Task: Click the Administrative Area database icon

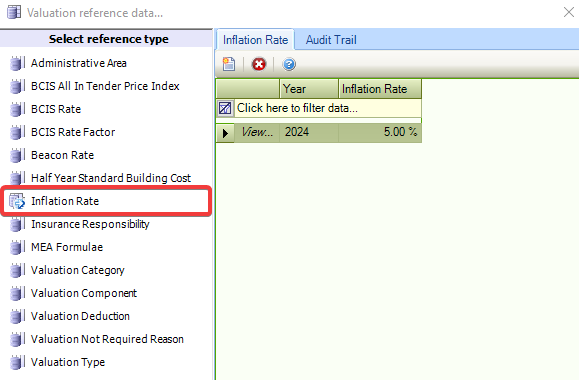Action: [x=17, y=63]
